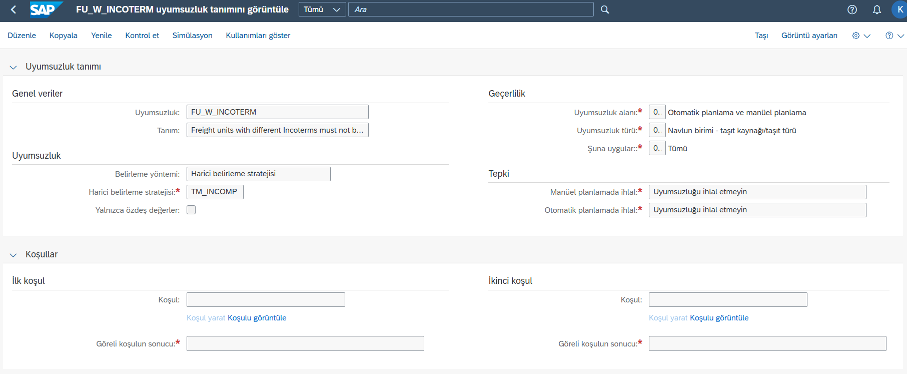This screenshot has width=908, height=374.
Task: Click Uyumsuzluk alanı code field
Action: click(x=657, y=112)
